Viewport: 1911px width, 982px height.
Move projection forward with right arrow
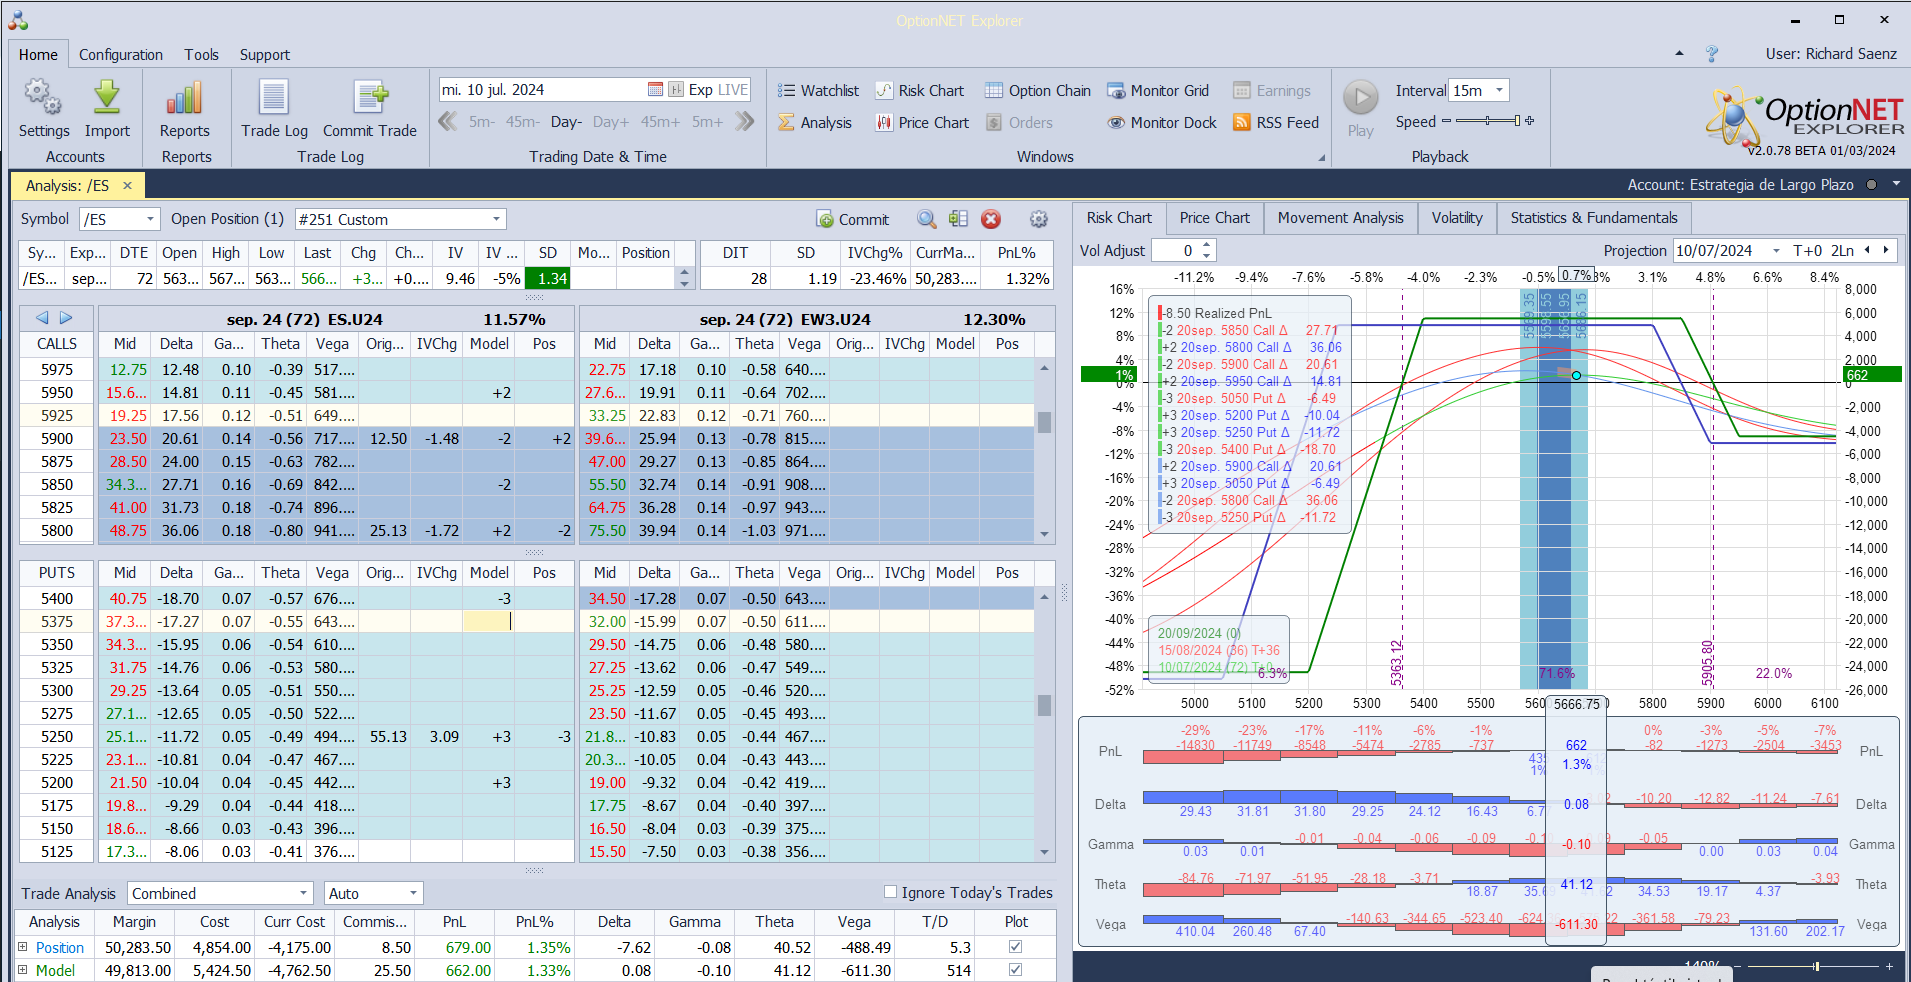click(1886, 250)
